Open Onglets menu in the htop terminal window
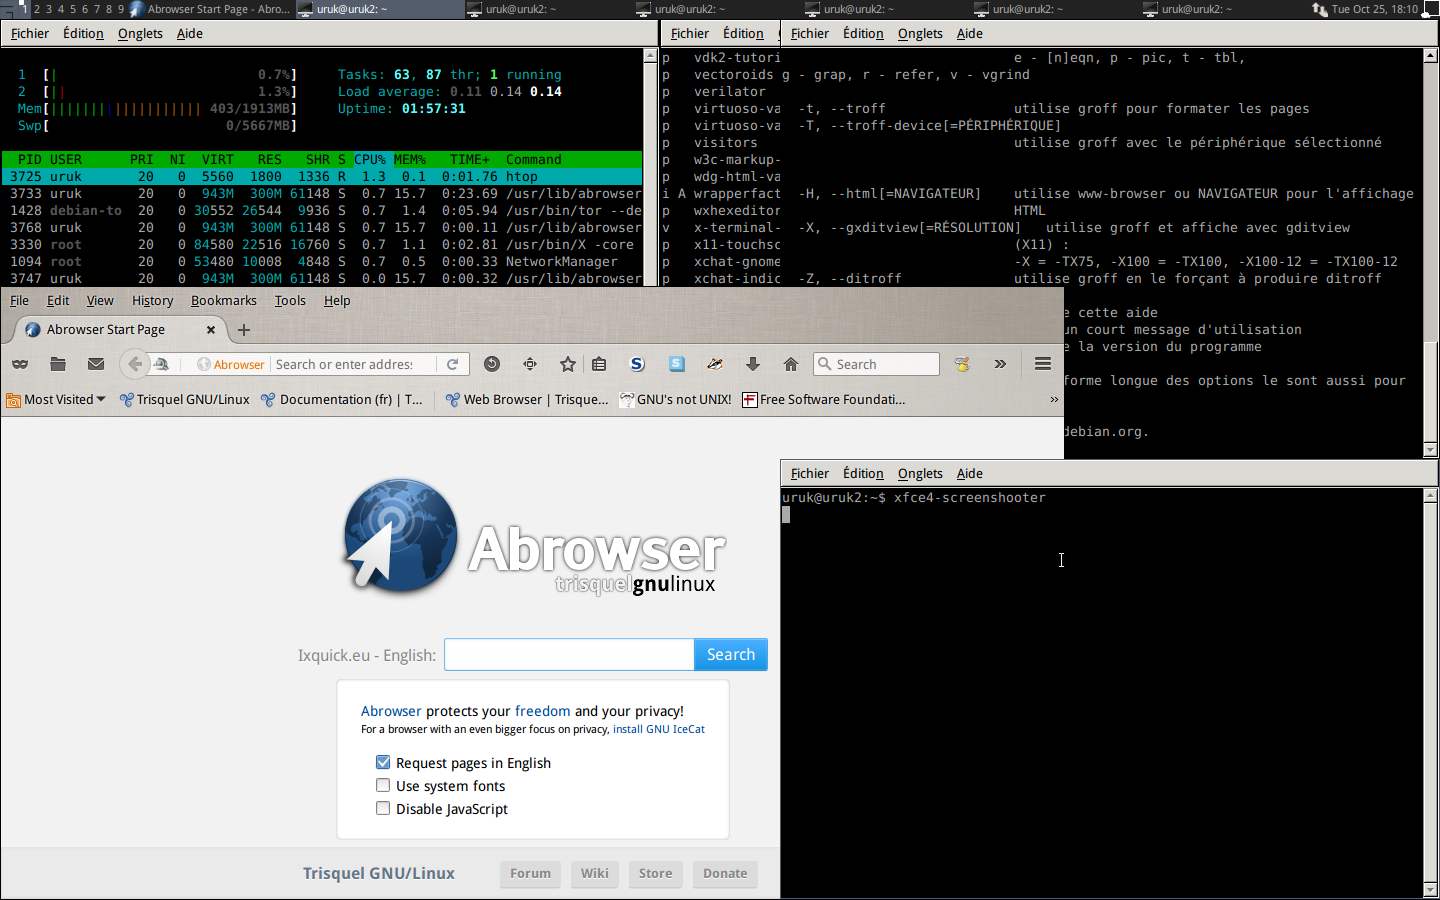Image resolution: width=1440 pixels, height=900 pixels. 140,33
